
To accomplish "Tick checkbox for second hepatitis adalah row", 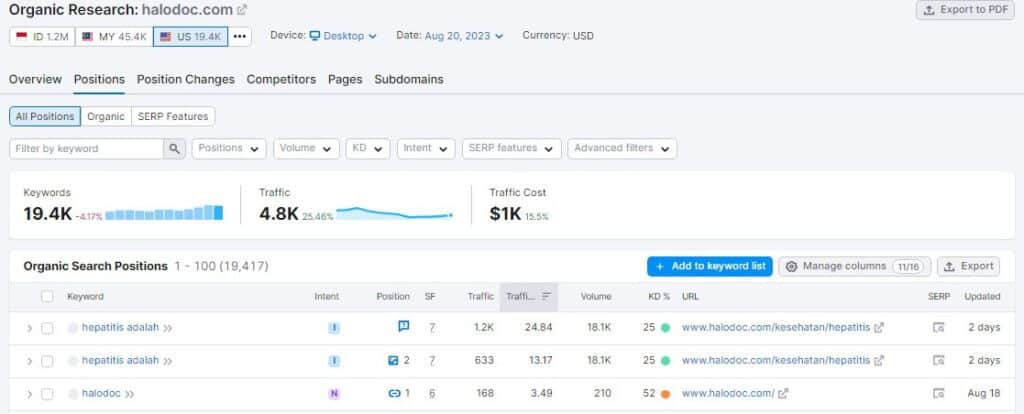I will tap(47, 360).
